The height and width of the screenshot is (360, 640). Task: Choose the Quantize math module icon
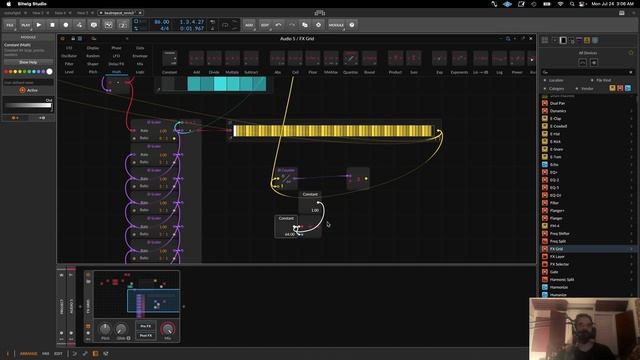[x=351, y=58]
